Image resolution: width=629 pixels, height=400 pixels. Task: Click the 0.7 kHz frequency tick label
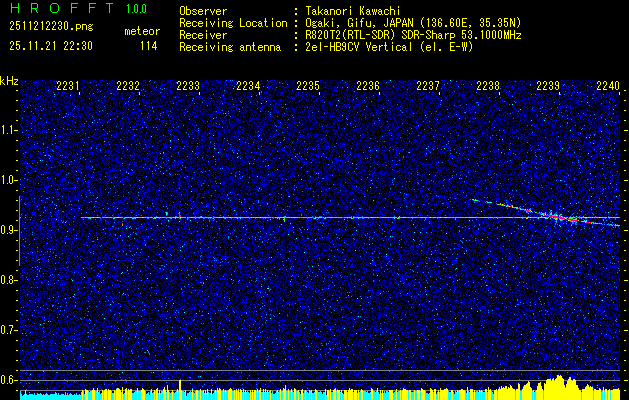tap(9, 330)
